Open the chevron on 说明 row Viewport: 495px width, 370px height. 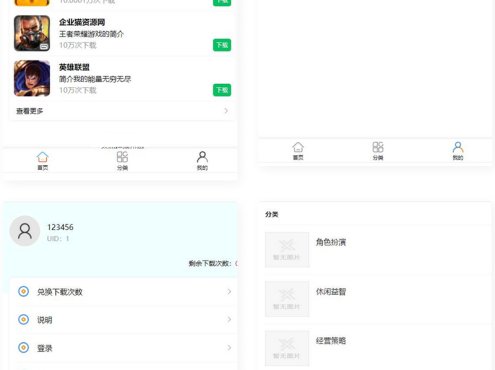229,319
